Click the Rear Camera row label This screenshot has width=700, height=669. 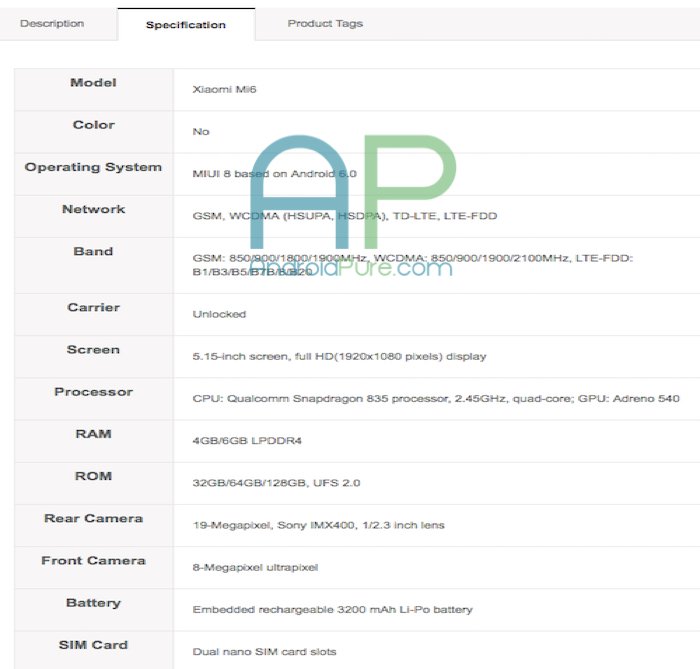(93, 518)
